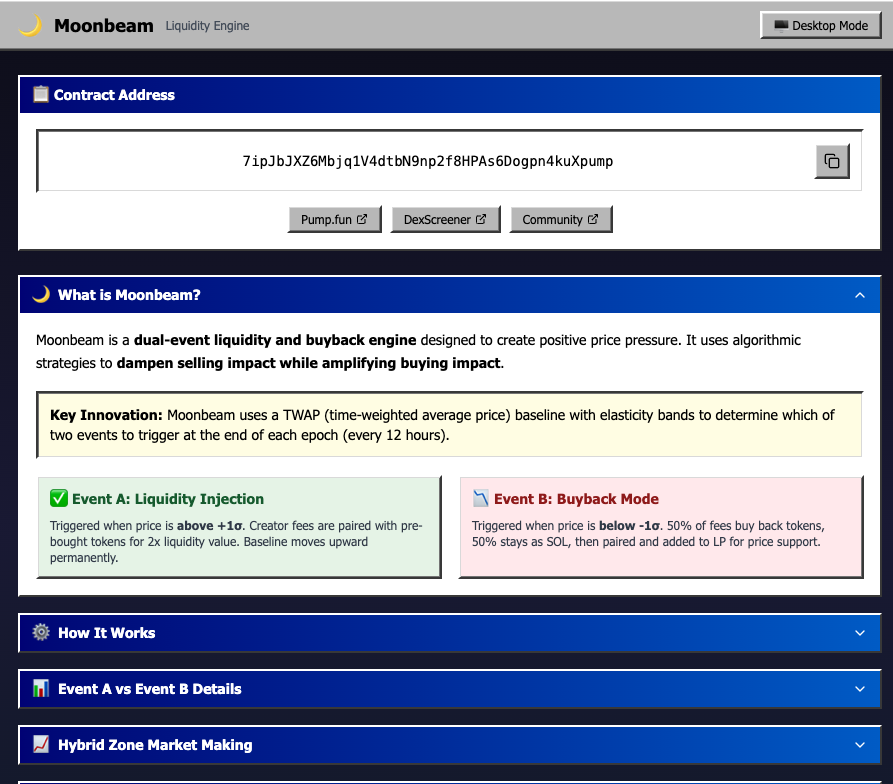This screenshot has height=784, width=893.
Task: Switch to Desktop Mode
Action: click(821, 26)
